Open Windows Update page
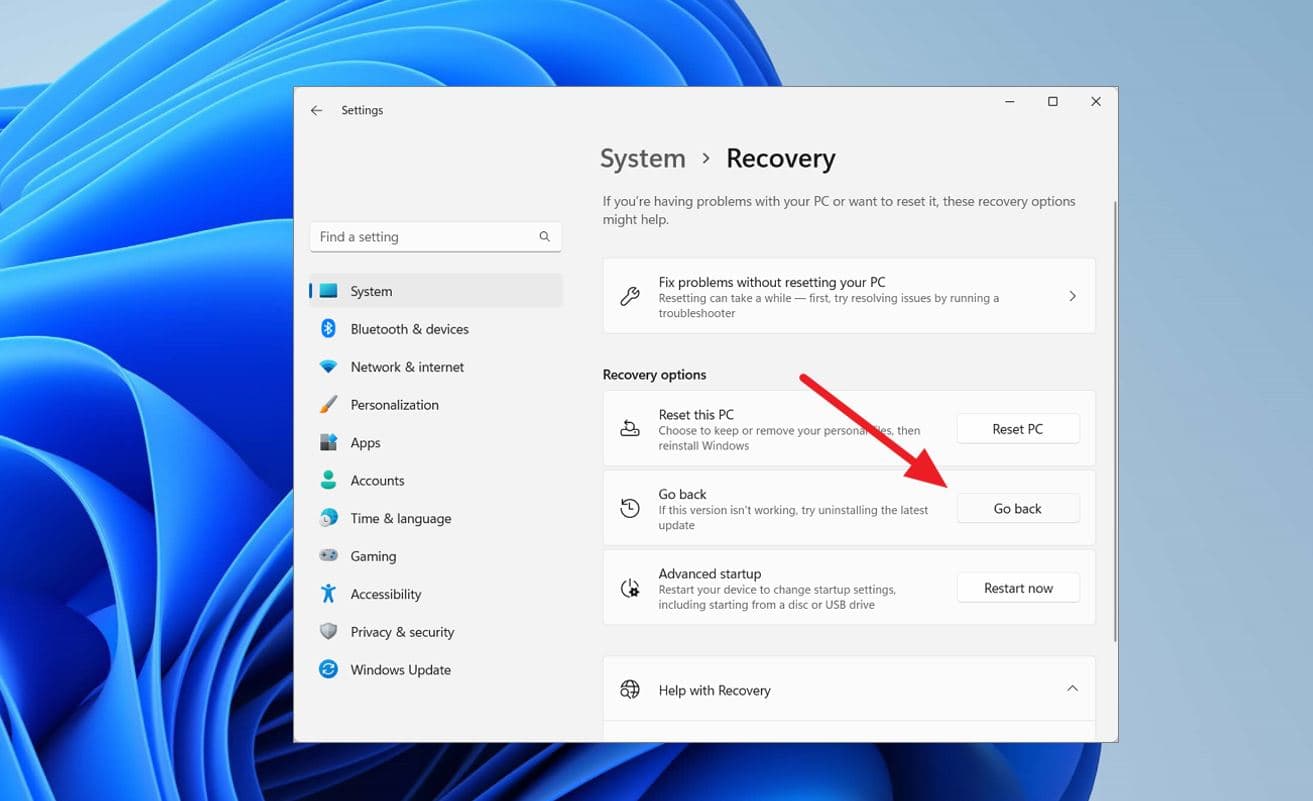 click(436, 670)
